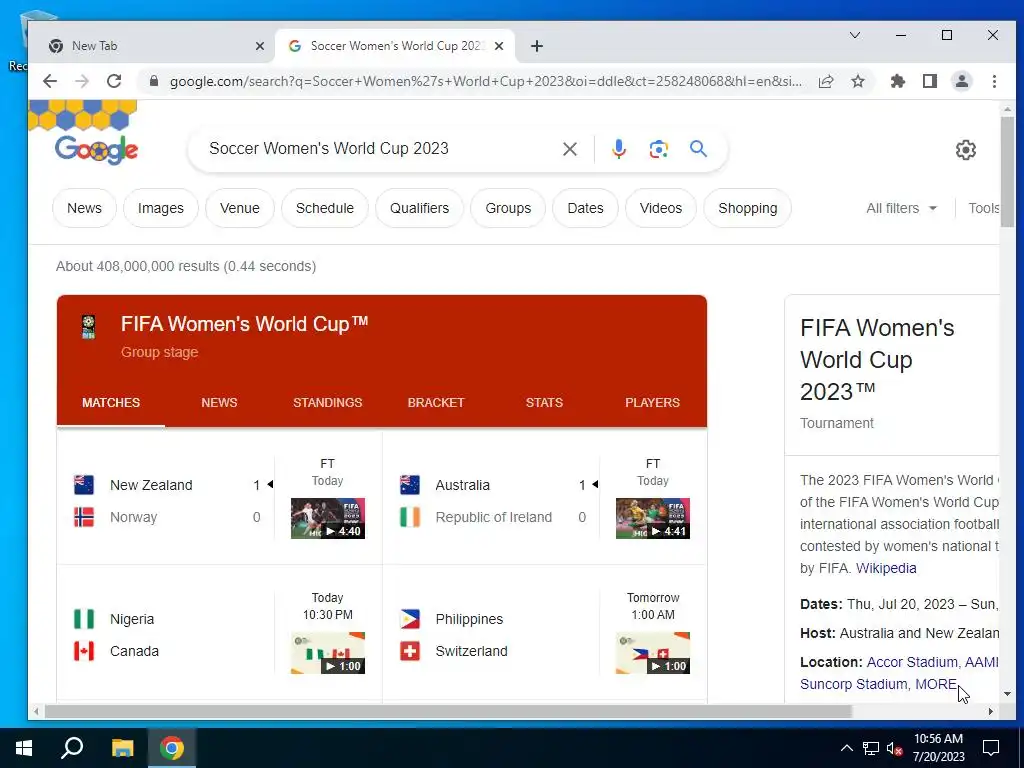1024x768 pixels.
Task: Click the blue magnifier search button
Action: coord(698,149)
